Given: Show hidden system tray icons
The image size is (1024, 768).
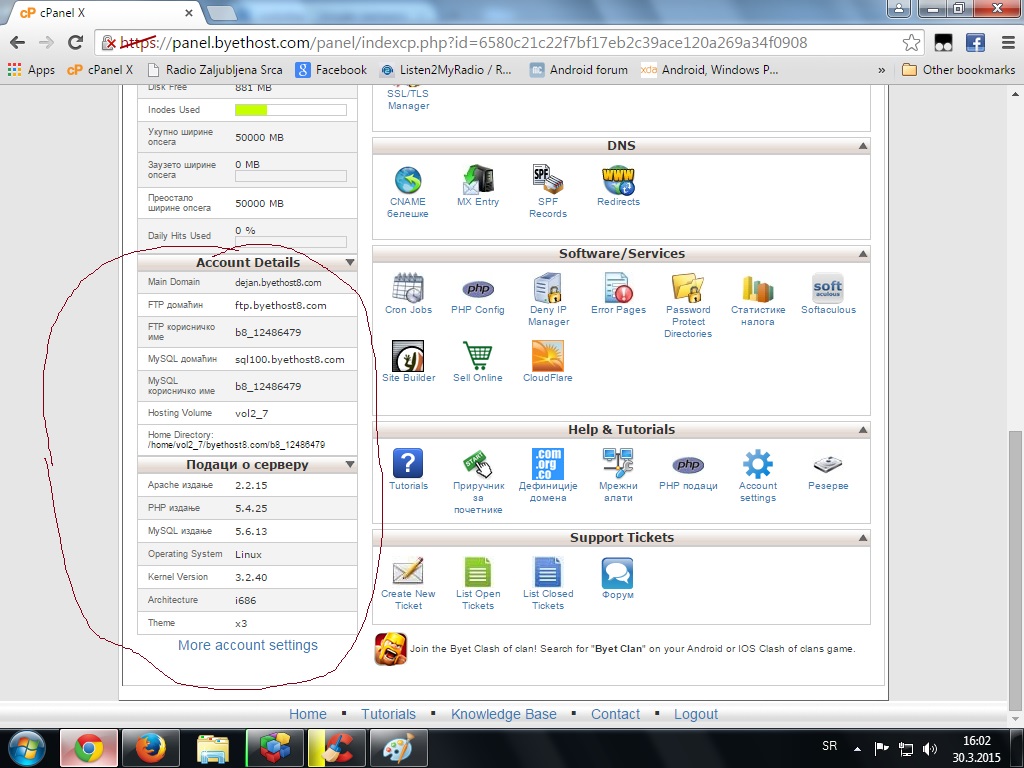Looking at the screenshot, I should pyautogui.click(x=857, y=748).
